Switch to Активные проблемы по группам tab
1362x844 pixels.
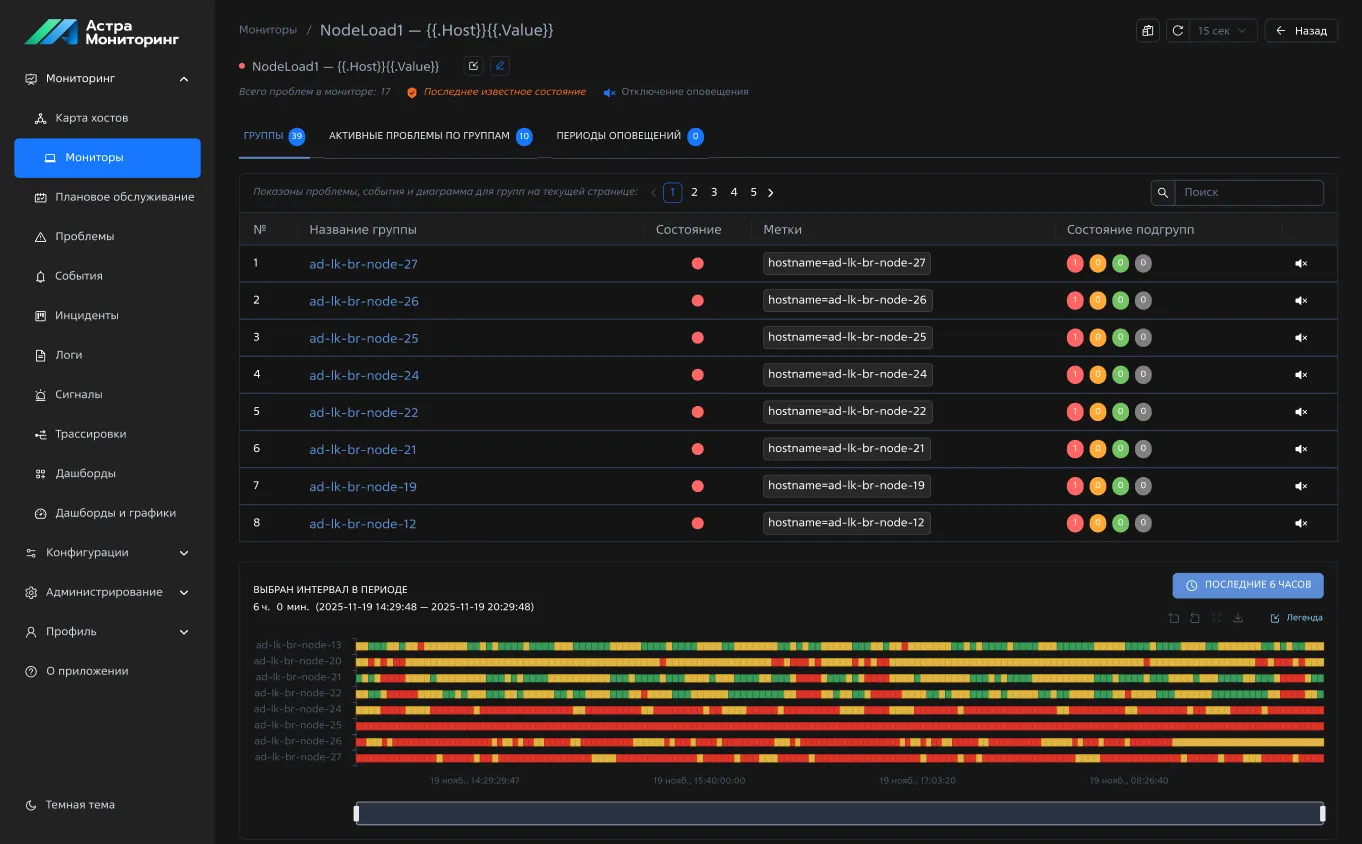419,136
